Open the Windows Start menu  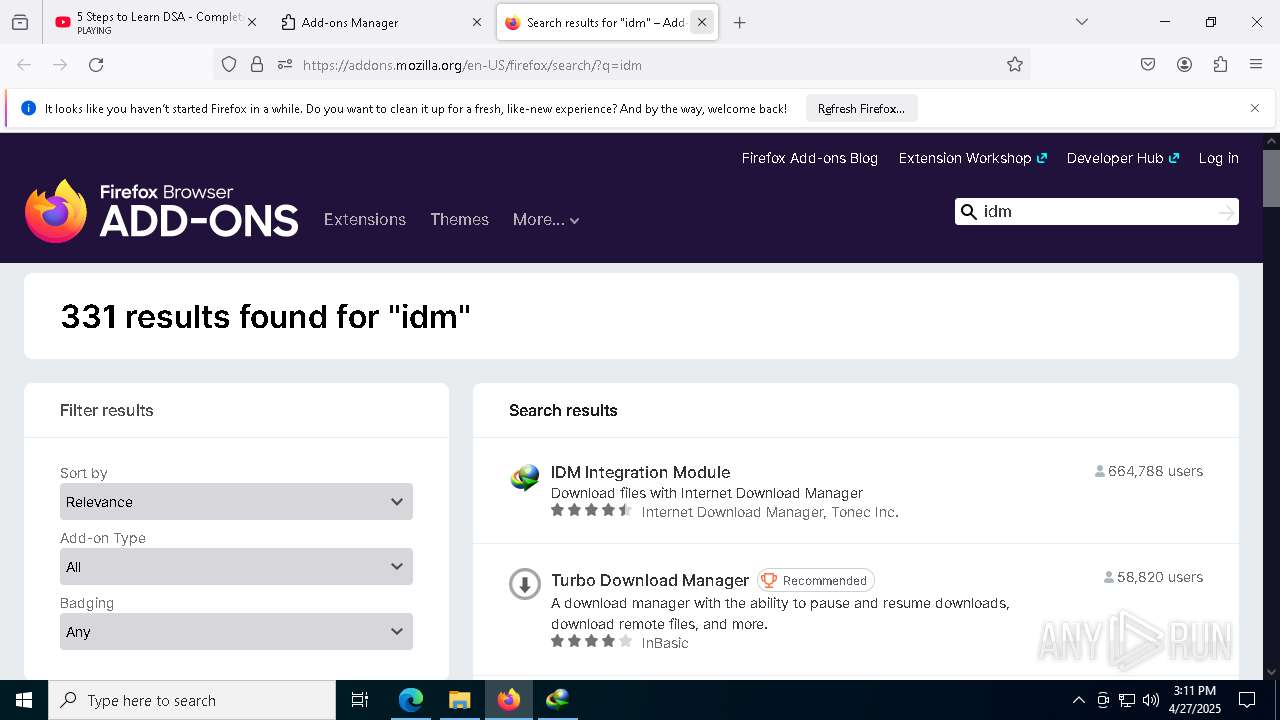pos(24,700)
